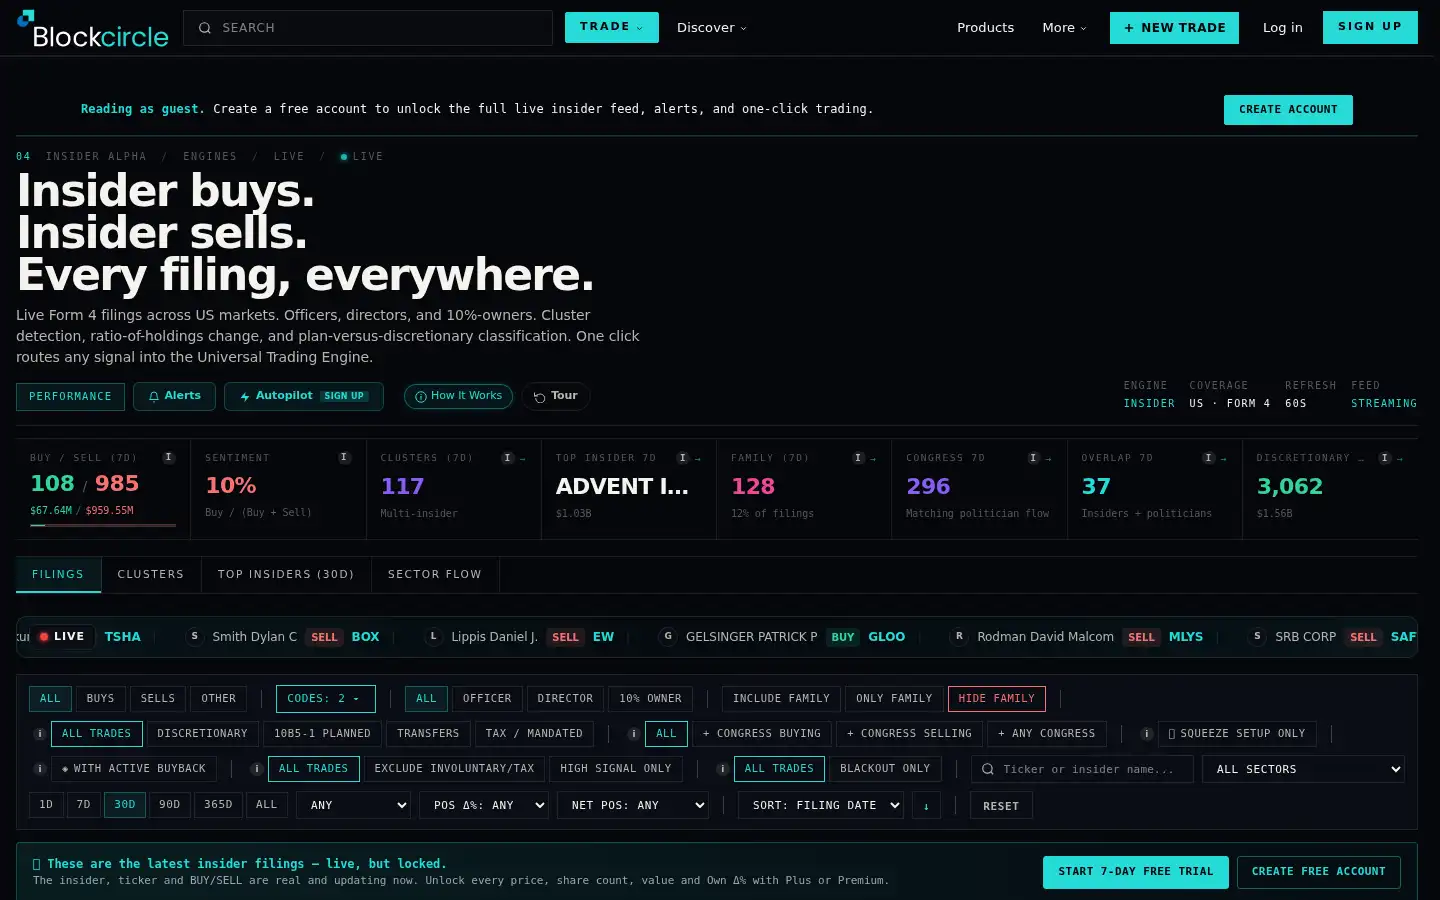This screenshot has height=900, width=1440.
Task: Open the ALL SECTORS dropdown
Action: (1303, 769)
